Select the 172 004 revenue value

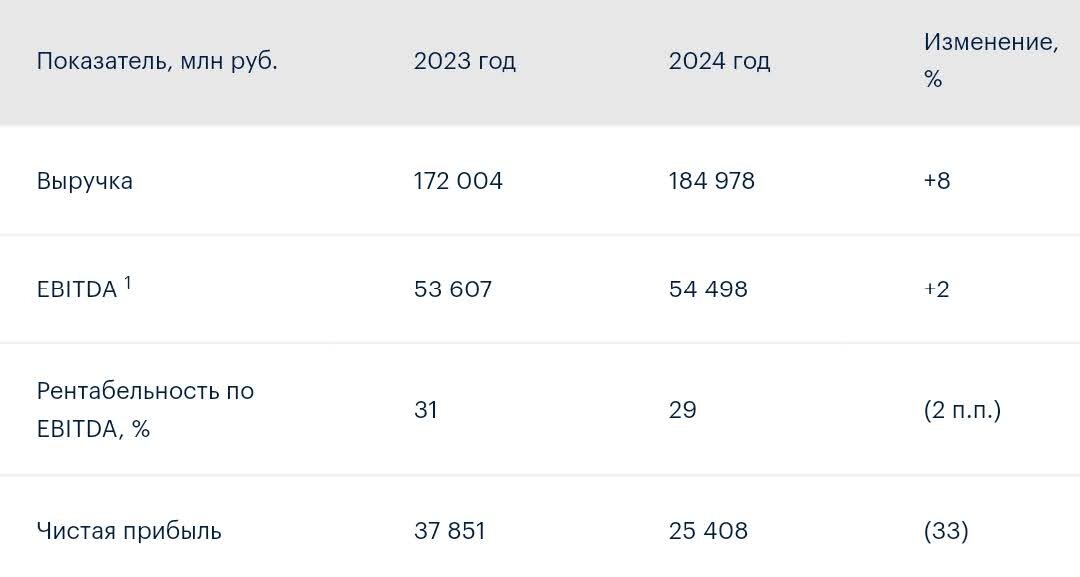458,181
